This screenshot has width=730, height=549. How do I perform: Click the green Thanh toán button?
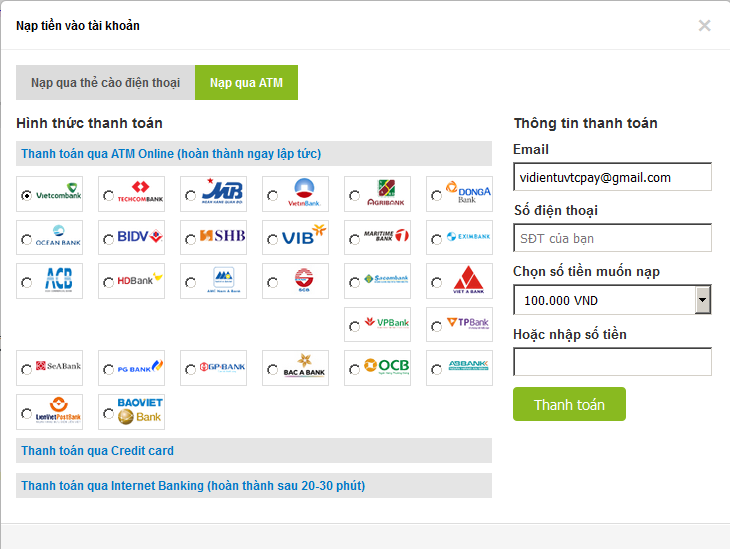click(x=569, y=404)
